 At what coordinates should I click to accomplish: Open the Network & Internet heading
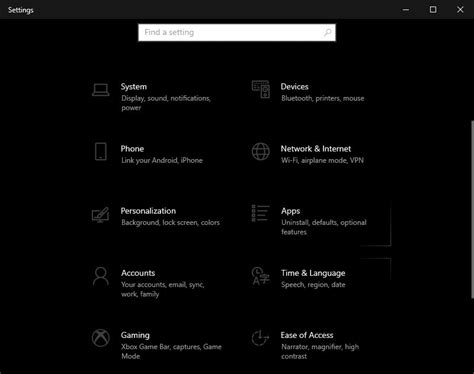pyautogui.click(x=316, y=149)
